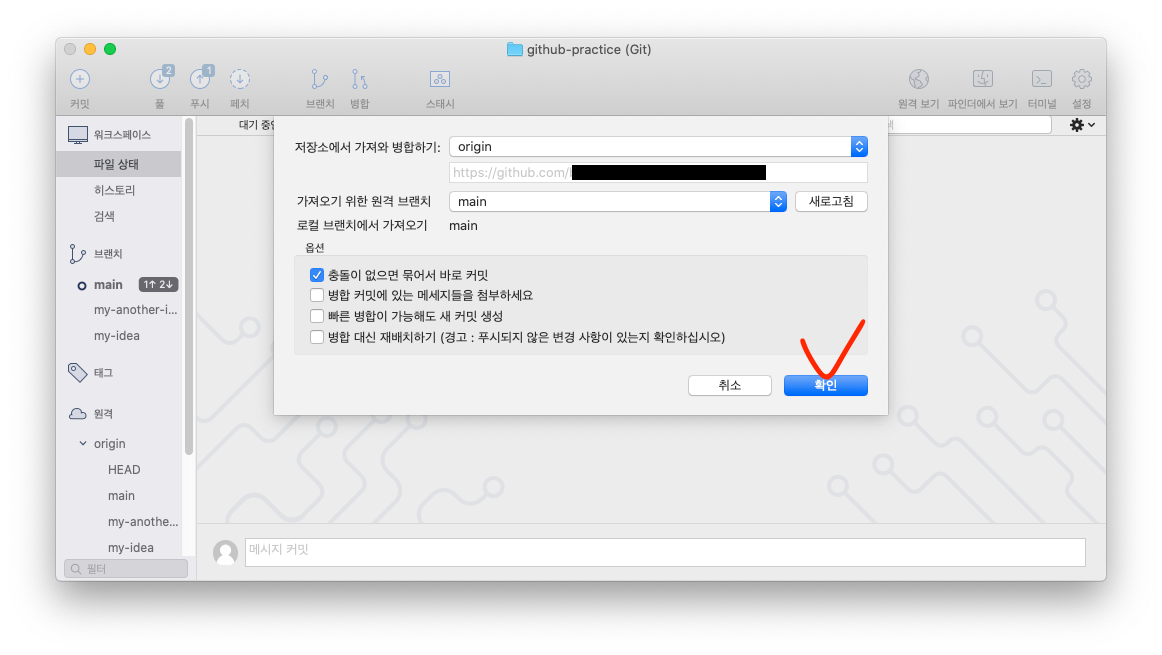Open the origin repository dropdown
This screenshot has width=1162, height=655.
(x=658, y=147)
